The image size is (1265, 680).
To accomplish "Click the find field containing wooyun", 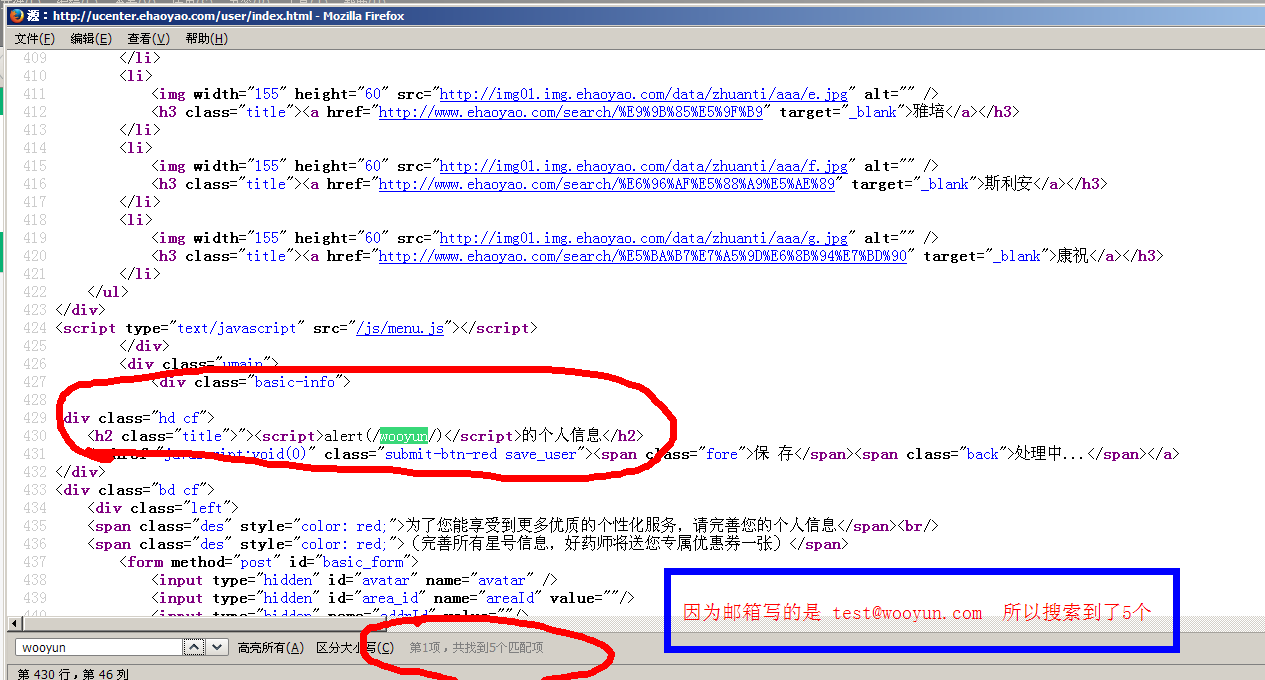I will tap(100, 647).
